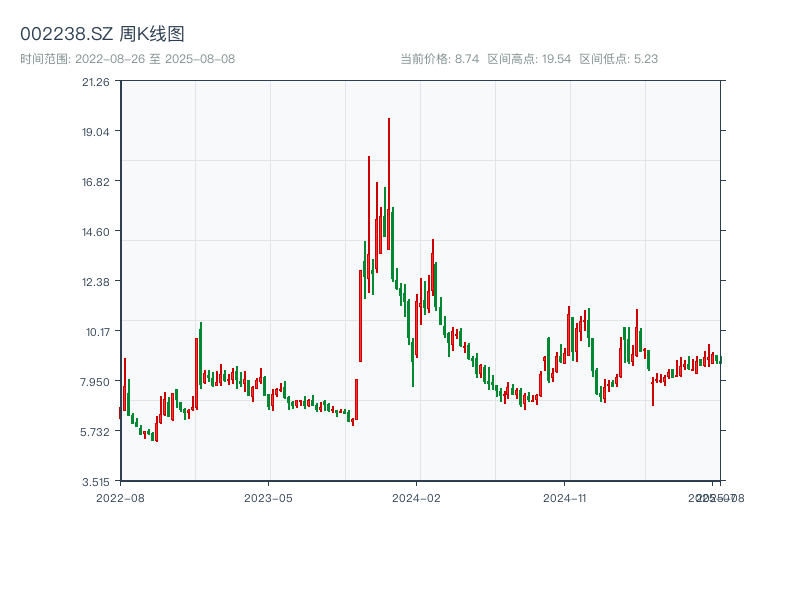This screenshot has height=600, width=800.
Task: Click the 2024-11 x-axis date label
Action: 564,498
